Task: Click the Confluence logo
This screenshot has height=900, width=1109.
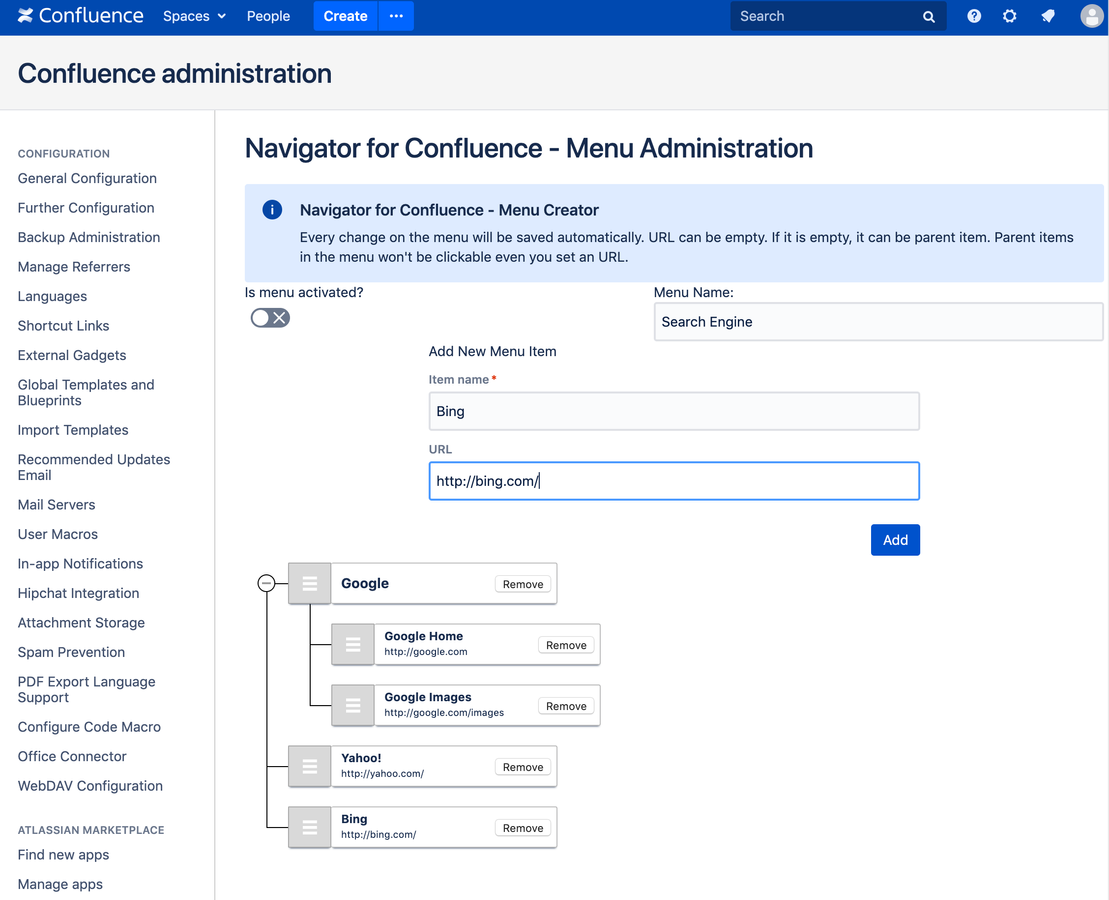Action: 81,16
